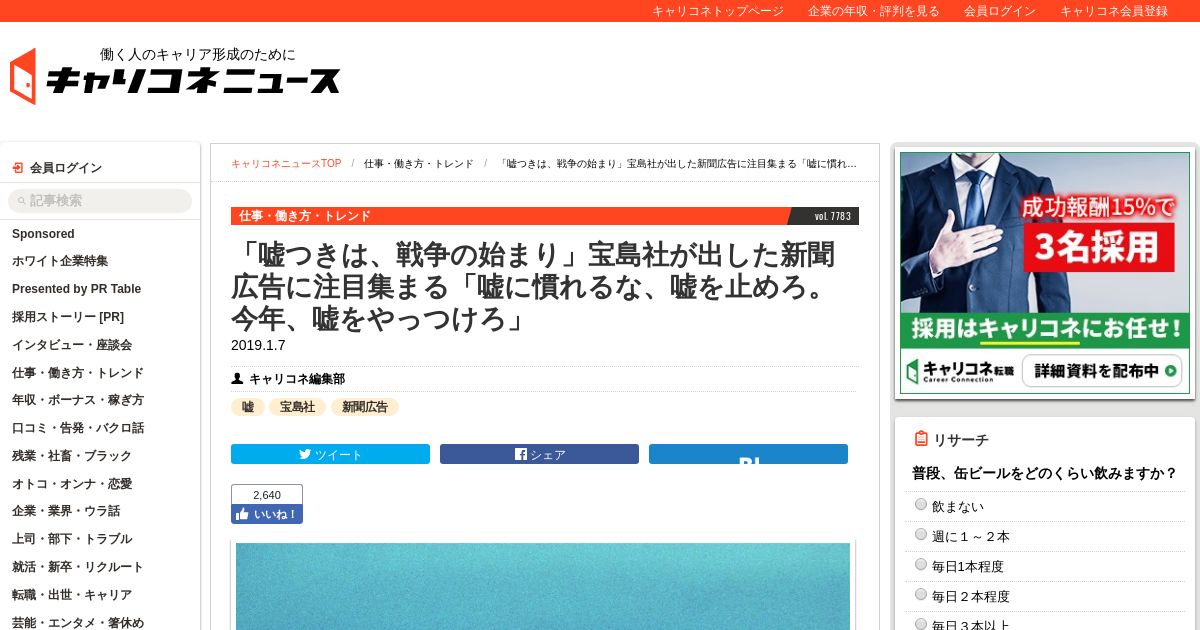Click the member login icon in sidebar
Image resolution: width=1200 pixels, height=630 pixels.
point(17,168)
